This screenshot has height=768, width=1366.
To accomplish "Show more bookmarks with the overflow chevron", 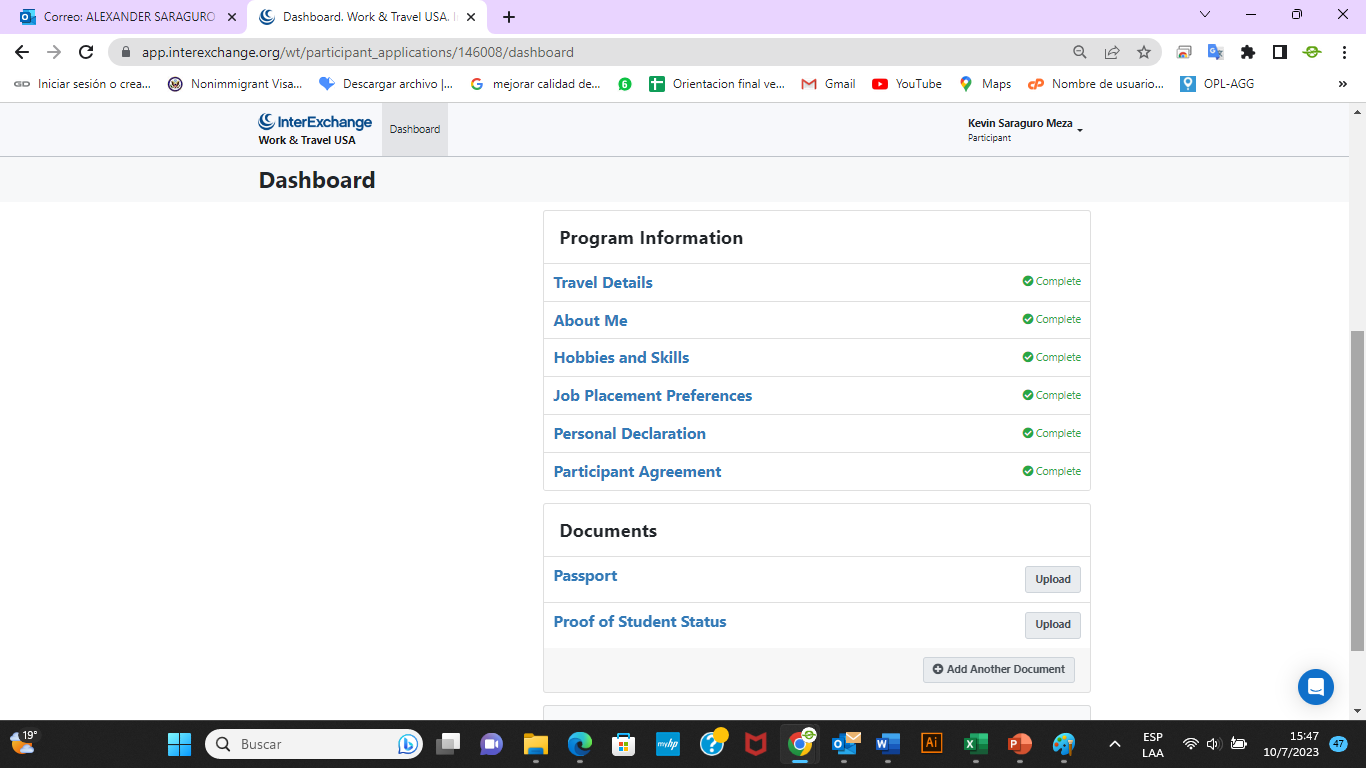I will (1342, 84).
